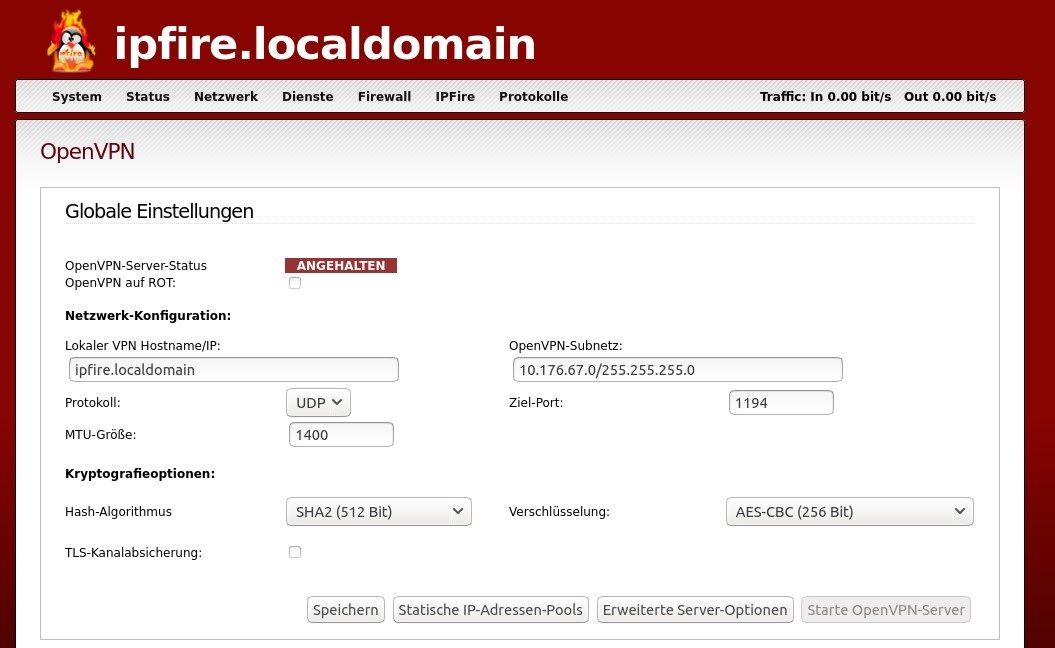This screenshot has height=648, width=1055.
Task: Click the MTU-Größe input field
Action: click(341, 434)
